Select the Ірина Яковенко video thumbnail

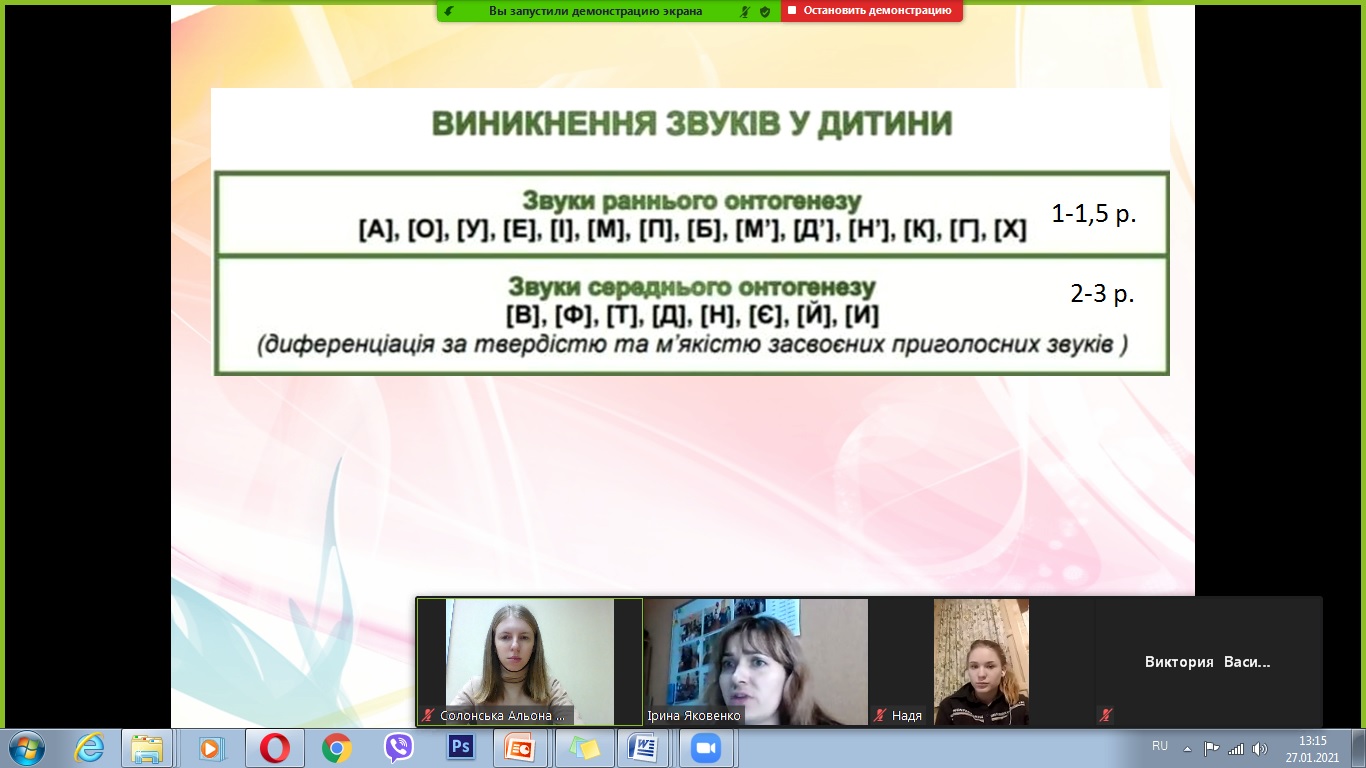click(x=755, y=661)
